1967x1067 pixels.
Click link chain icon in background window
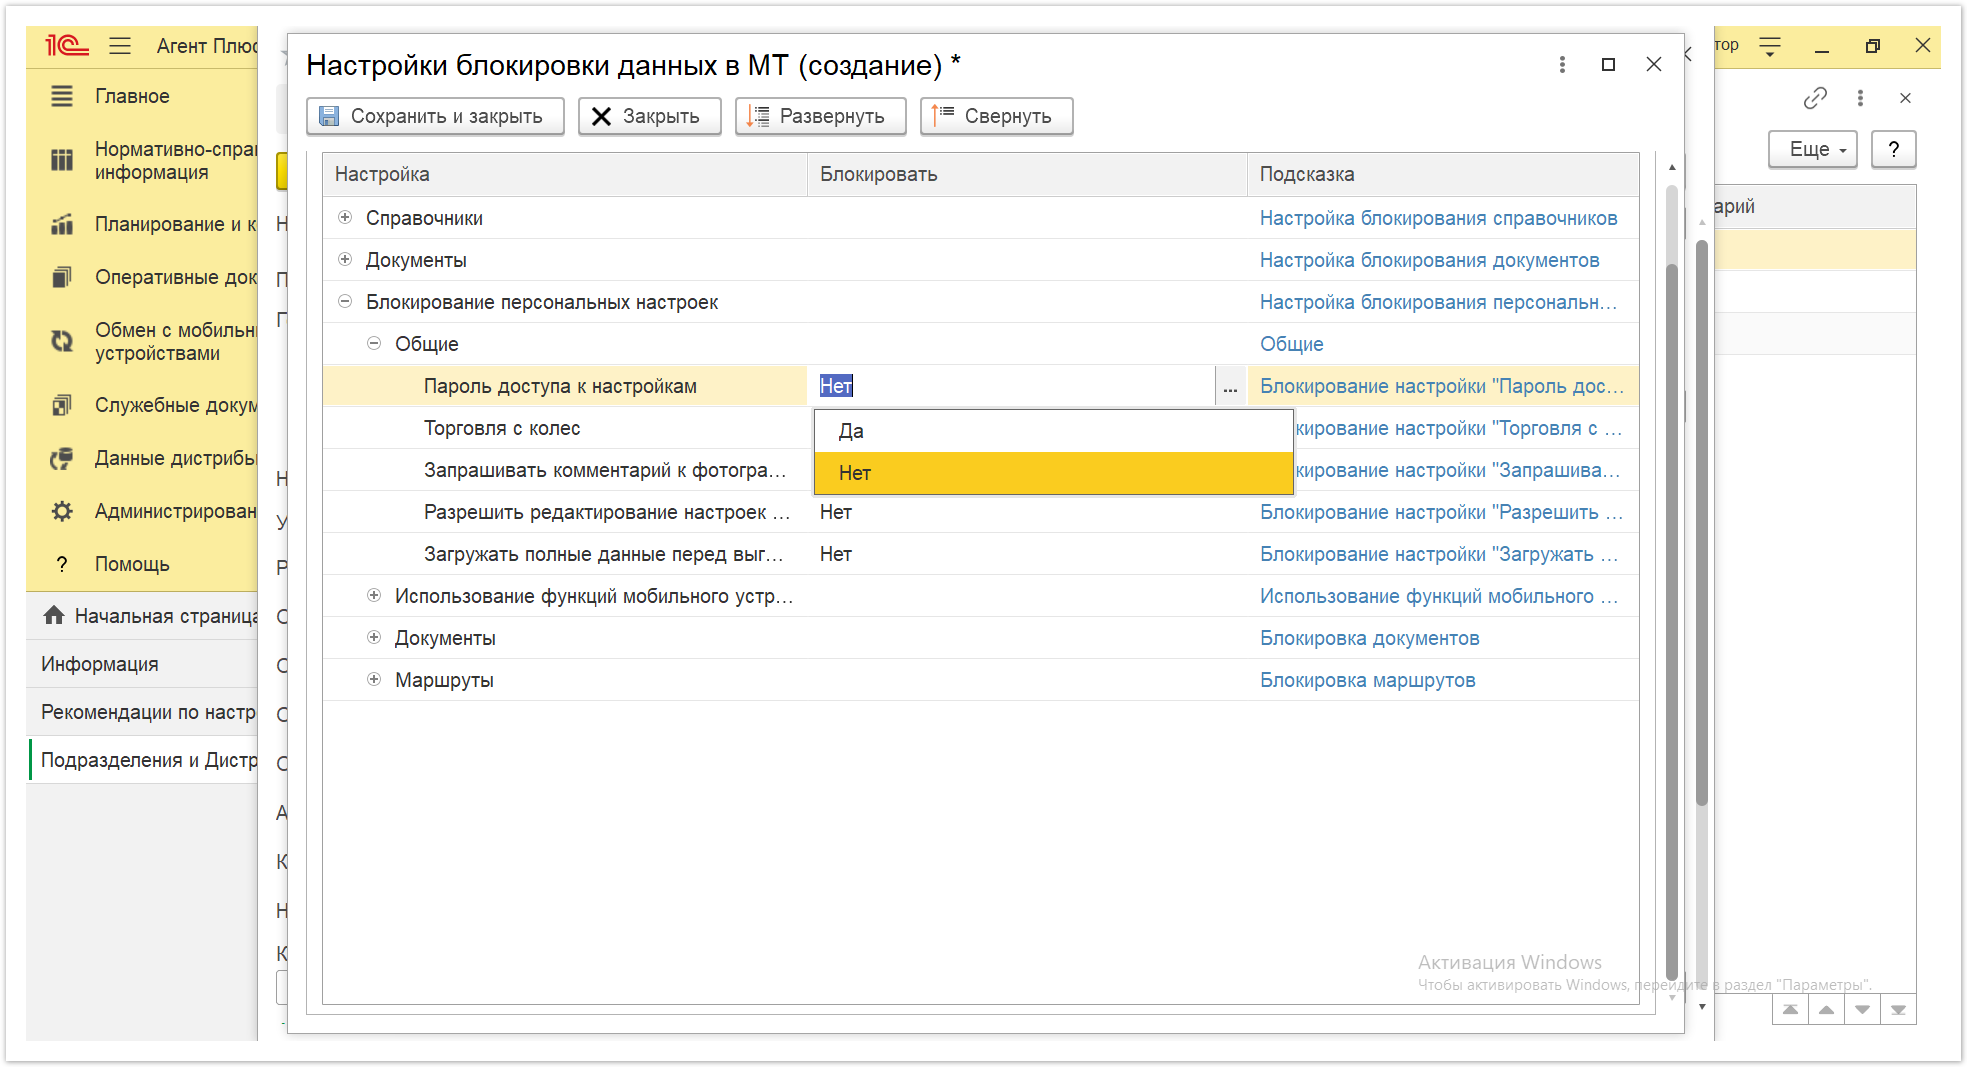point(1815,98)
